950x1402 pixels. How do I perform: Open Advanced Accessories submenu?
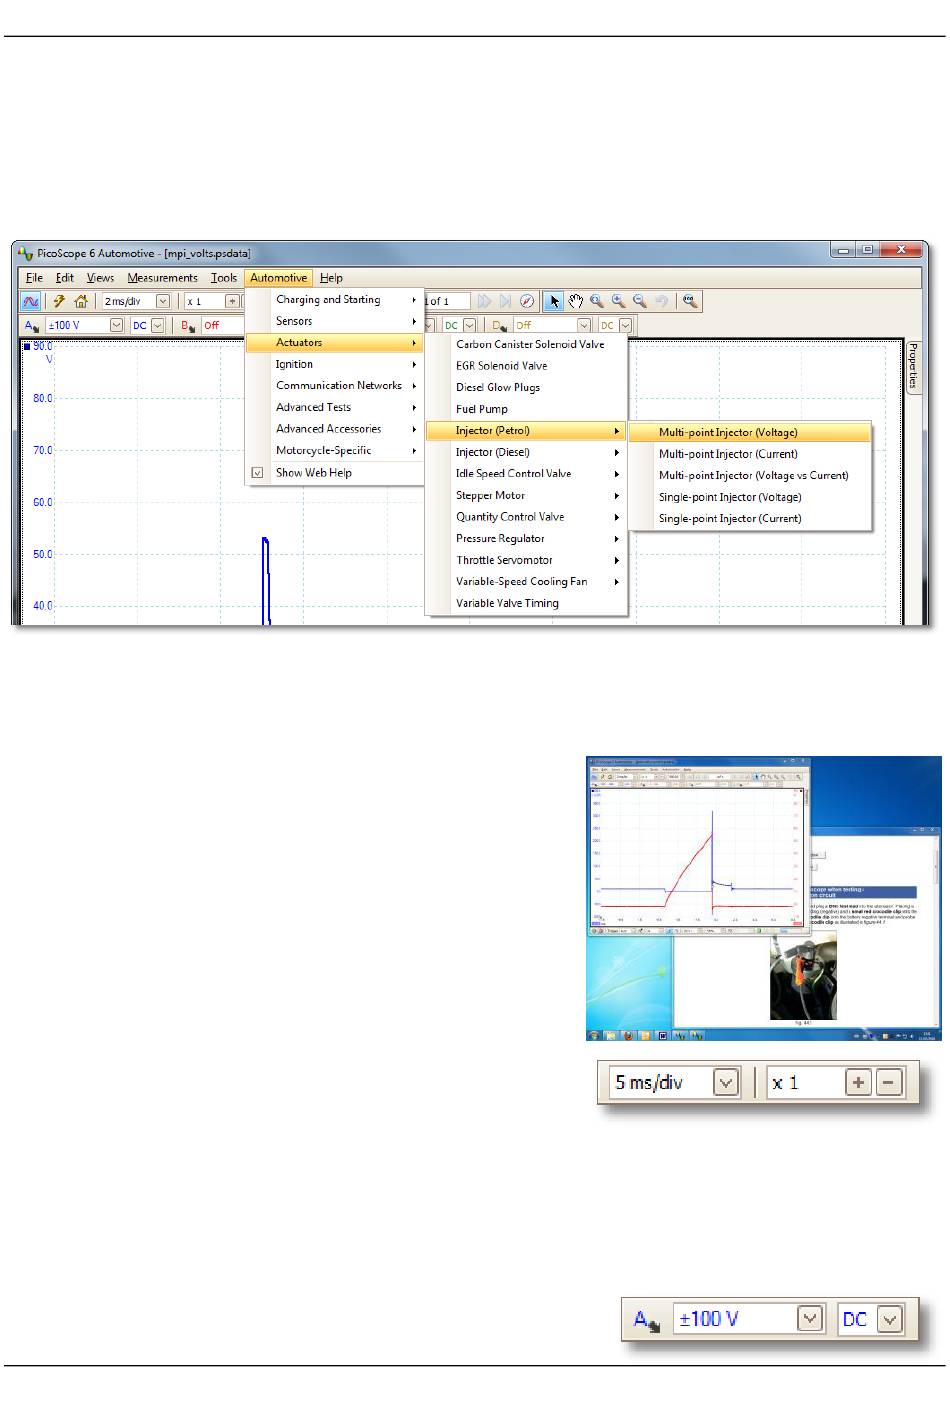[335, 429]
